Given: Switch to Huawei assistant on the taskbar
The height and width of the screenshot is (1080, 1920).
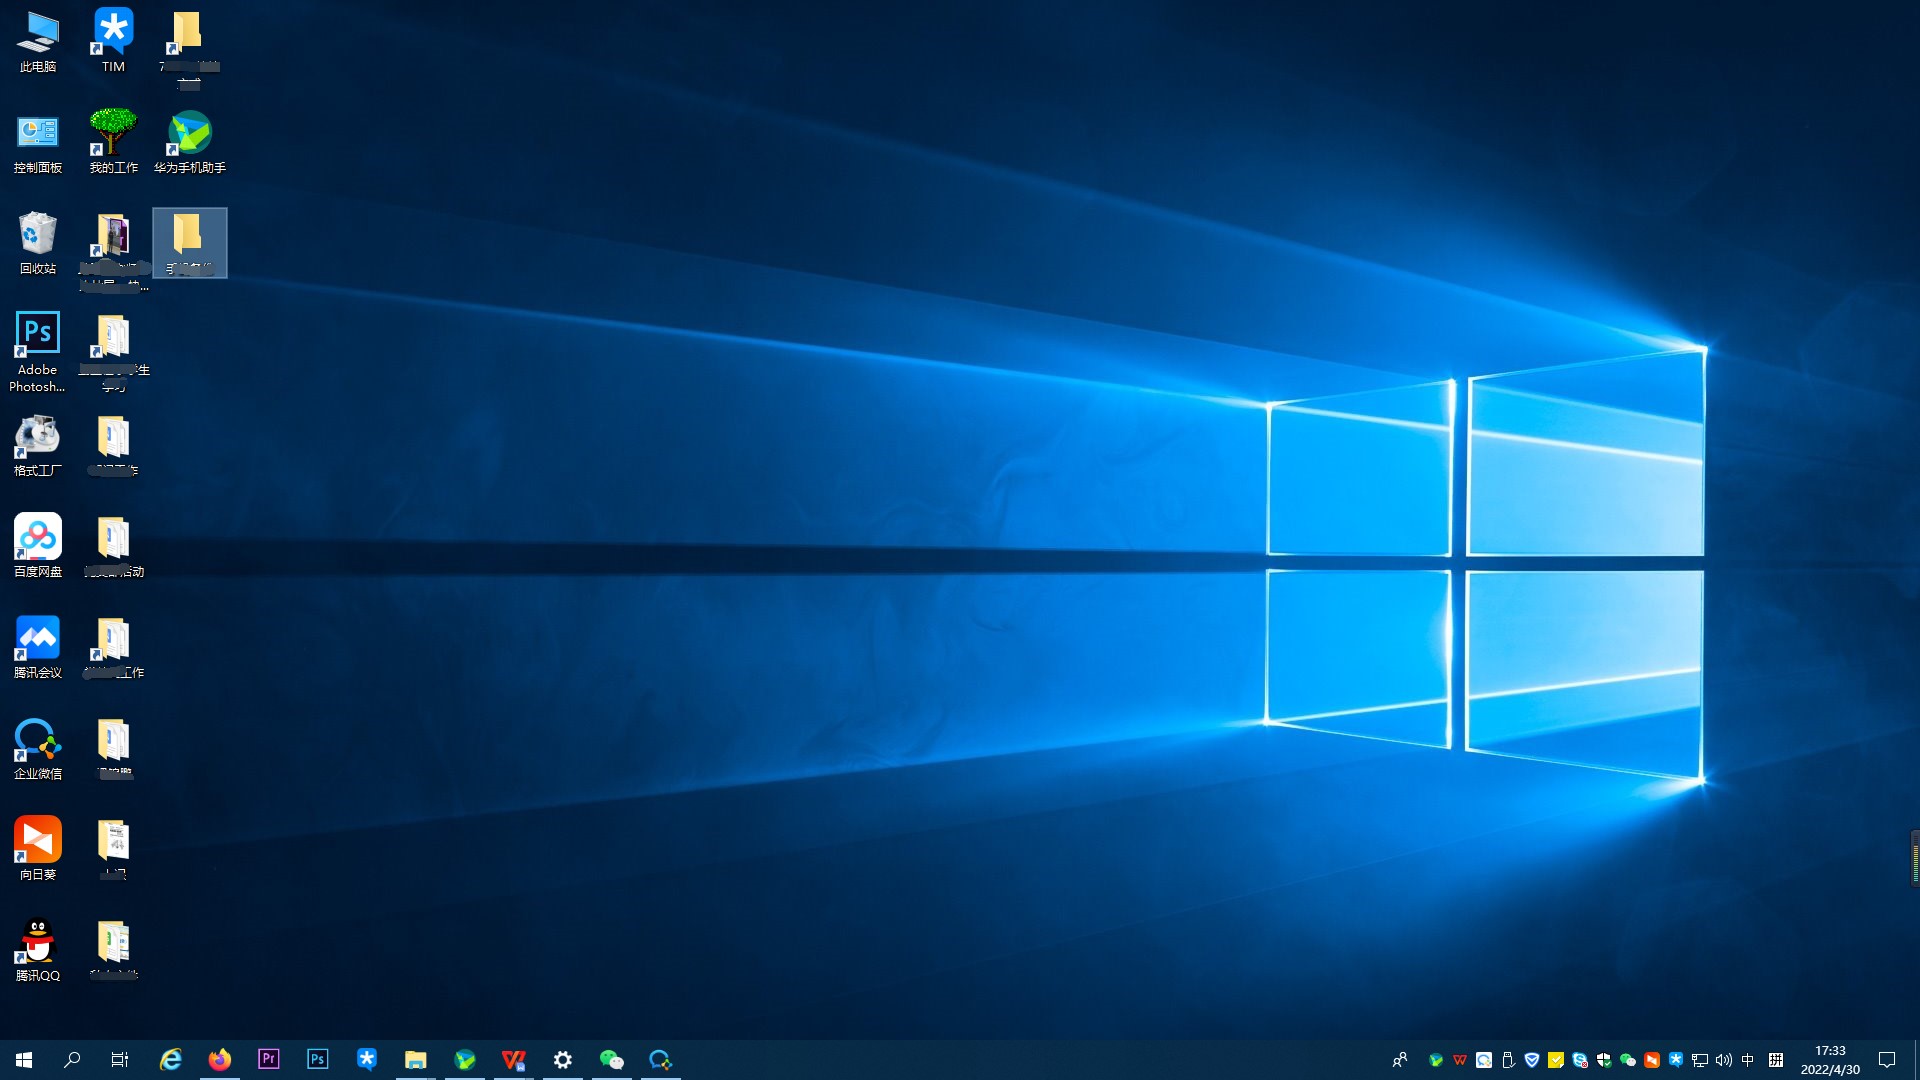Looking at the screenshot, I should pos(465,1060).
